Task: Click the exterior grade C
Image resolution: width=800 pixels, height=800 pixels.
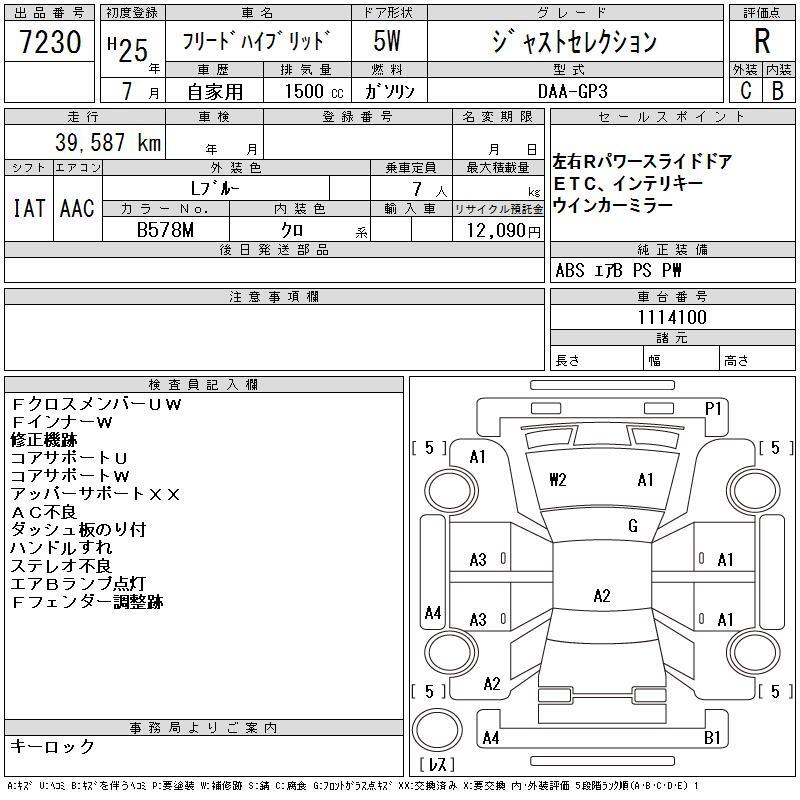Action: [x=746, y=90]
